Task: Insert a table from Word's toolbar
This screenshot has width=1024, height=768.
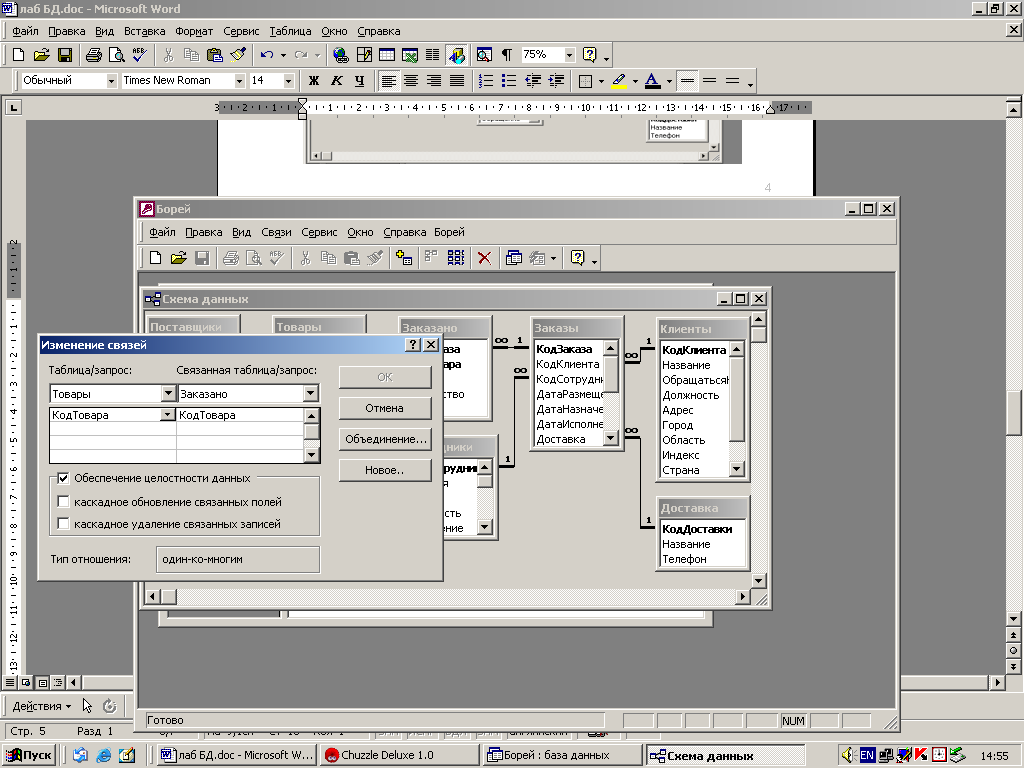Action: [387, 55]
